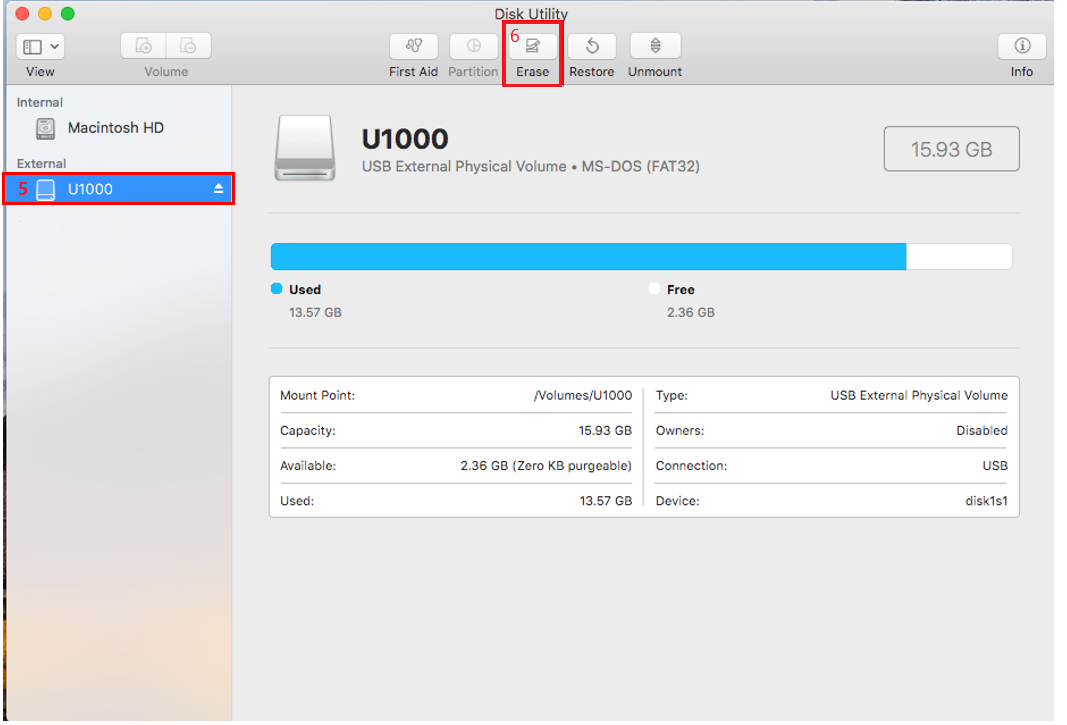Image resolution: width=1067 pixels, height=725 pixels.
Task: Open the View dropdown menu
Action: (40, 46)
